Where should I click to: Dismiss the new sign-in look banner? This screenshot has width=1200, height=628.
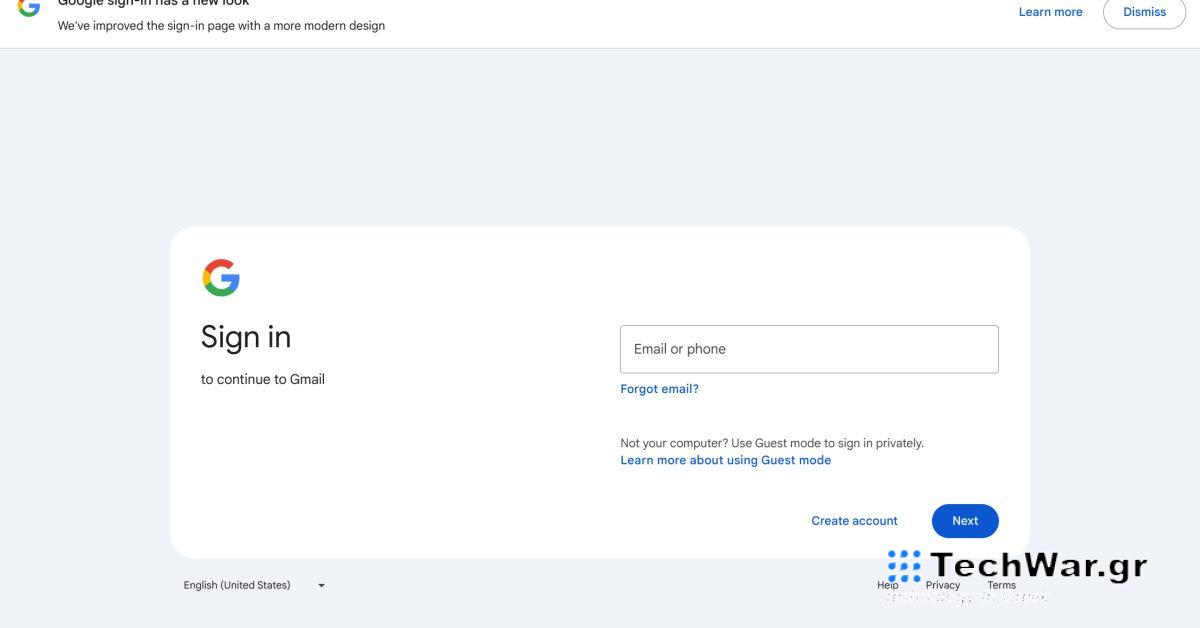point(1144,12)
